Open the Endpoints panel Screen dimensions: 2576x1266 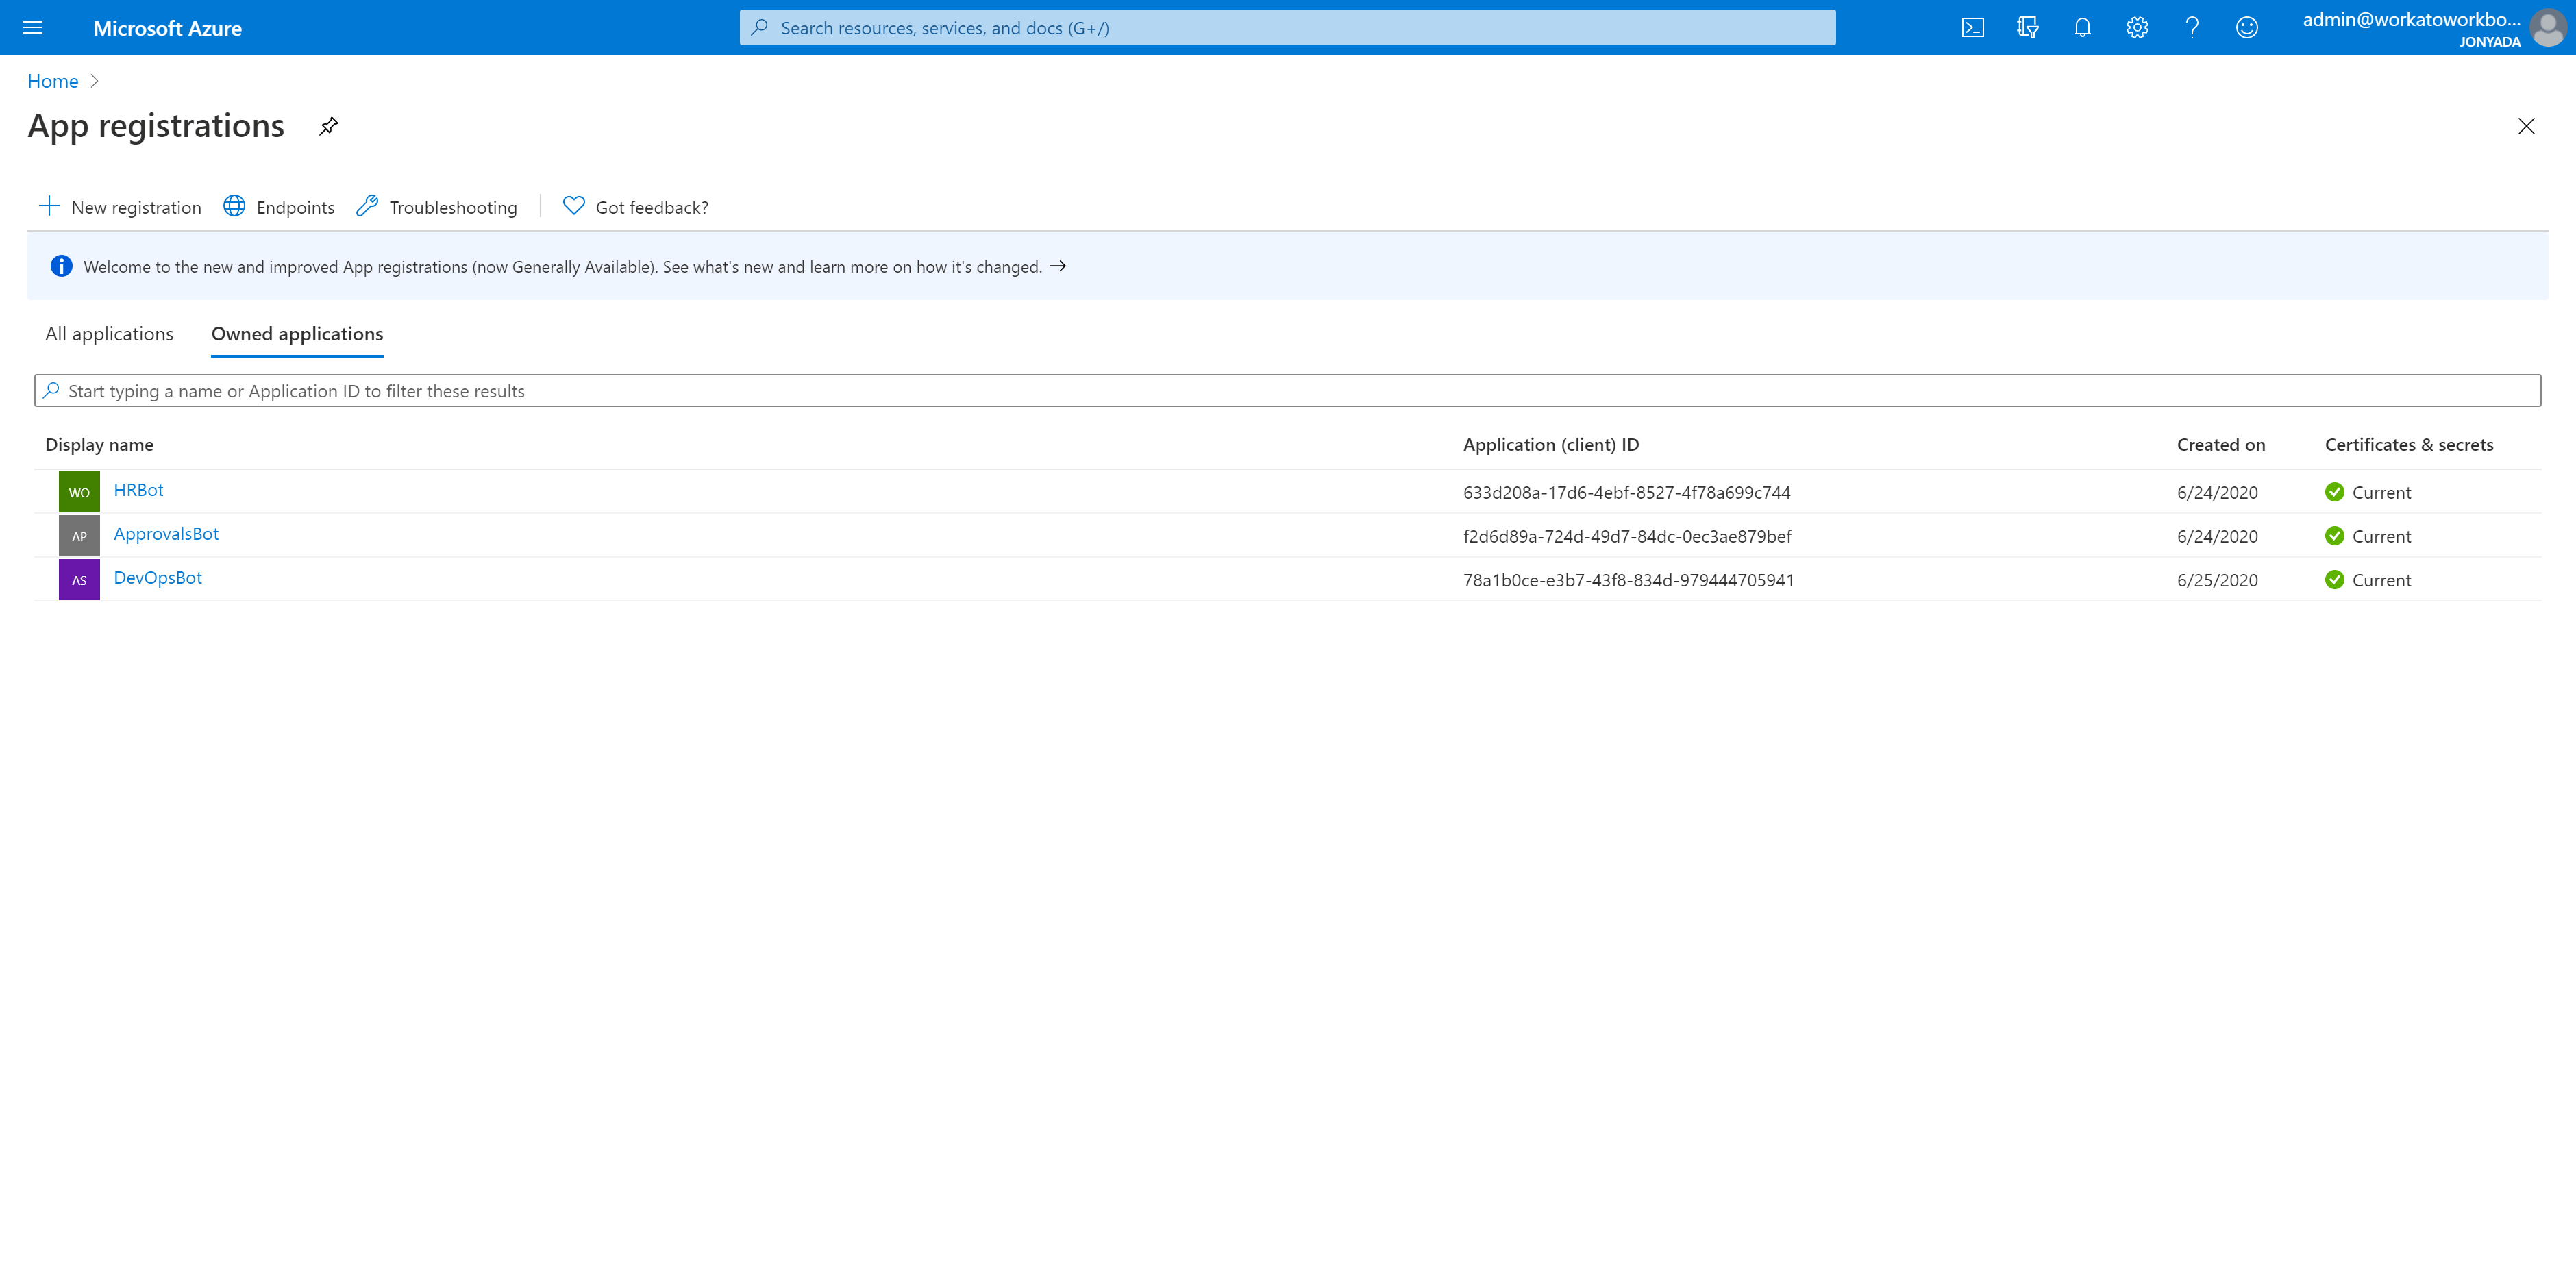pos(279,207)
